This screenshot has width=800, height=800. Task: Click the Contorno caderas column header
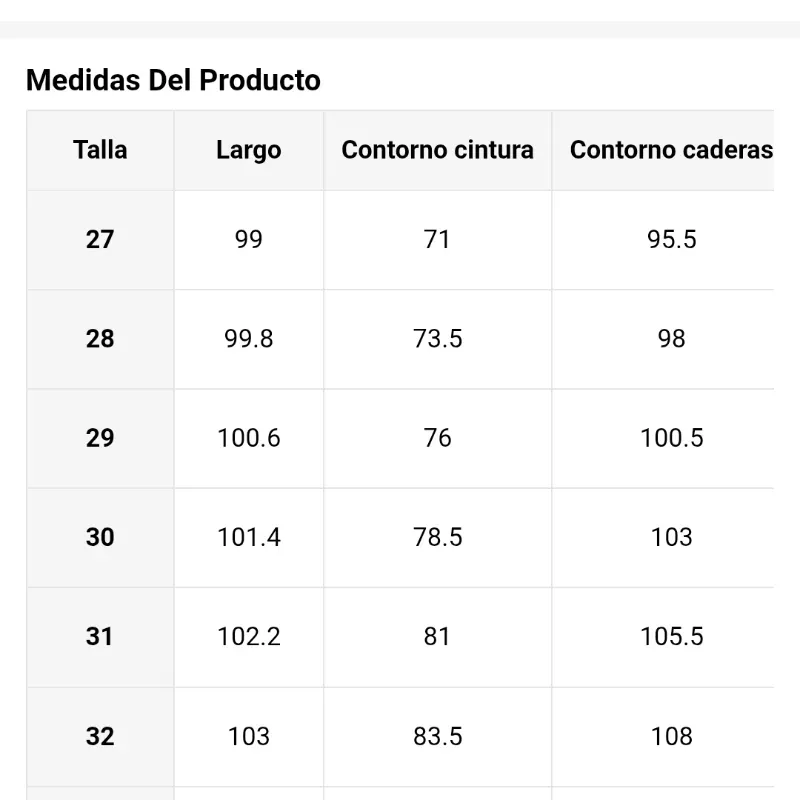click(x=671, y=150)
